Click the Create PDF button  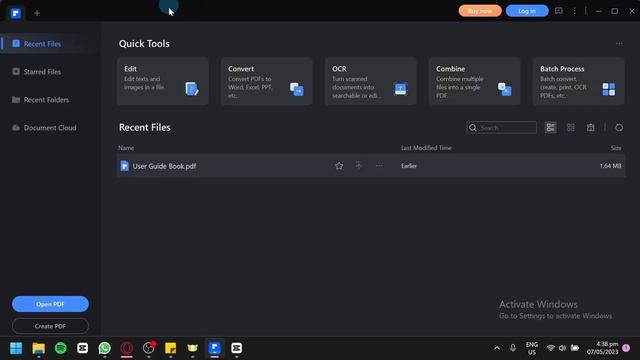coord(50,326)
